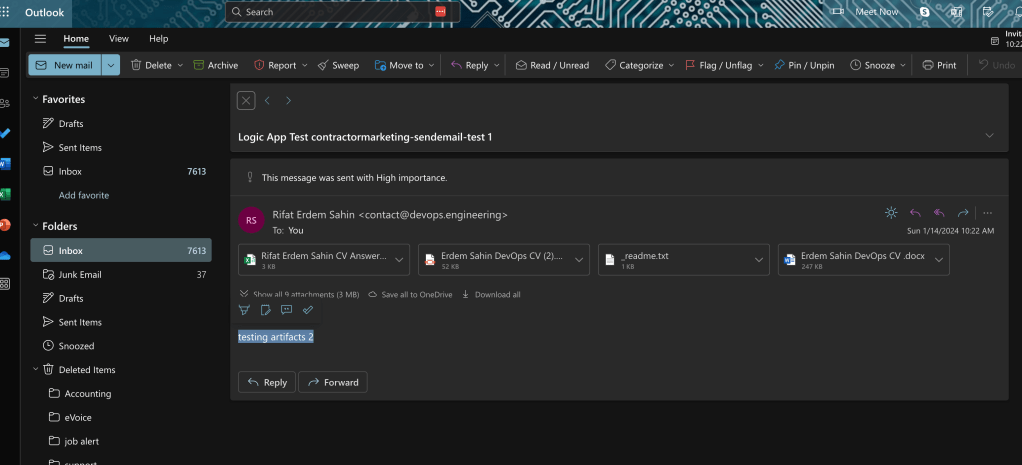This screenshot has width=1022, height=465.
Task: Go to the next message arrow
Action: 288,100
